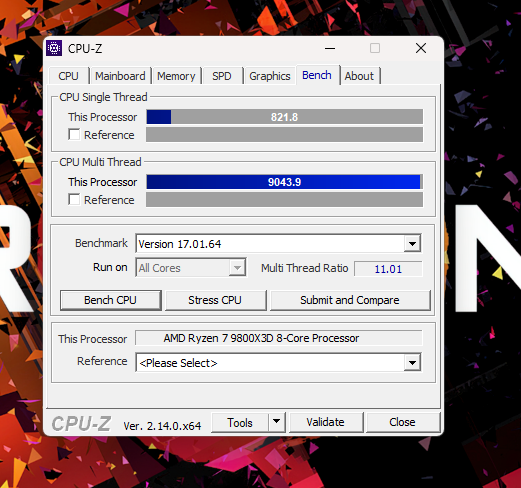The image size is (521, 488).
Task: Select the Bench tab
Action: coord(317,75)
